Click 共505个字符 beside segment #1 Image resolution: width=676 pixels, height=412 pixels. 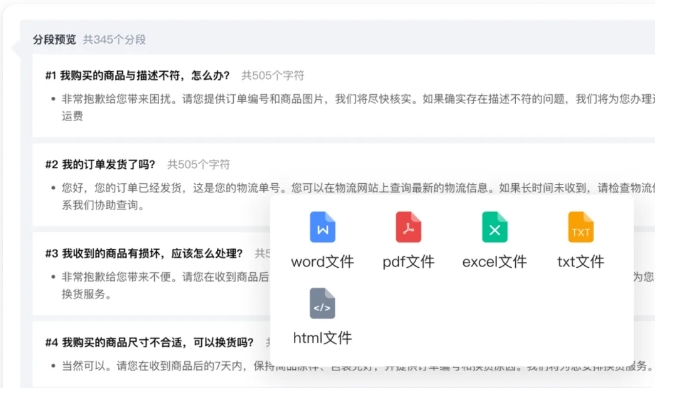click(x=273, y=76)
